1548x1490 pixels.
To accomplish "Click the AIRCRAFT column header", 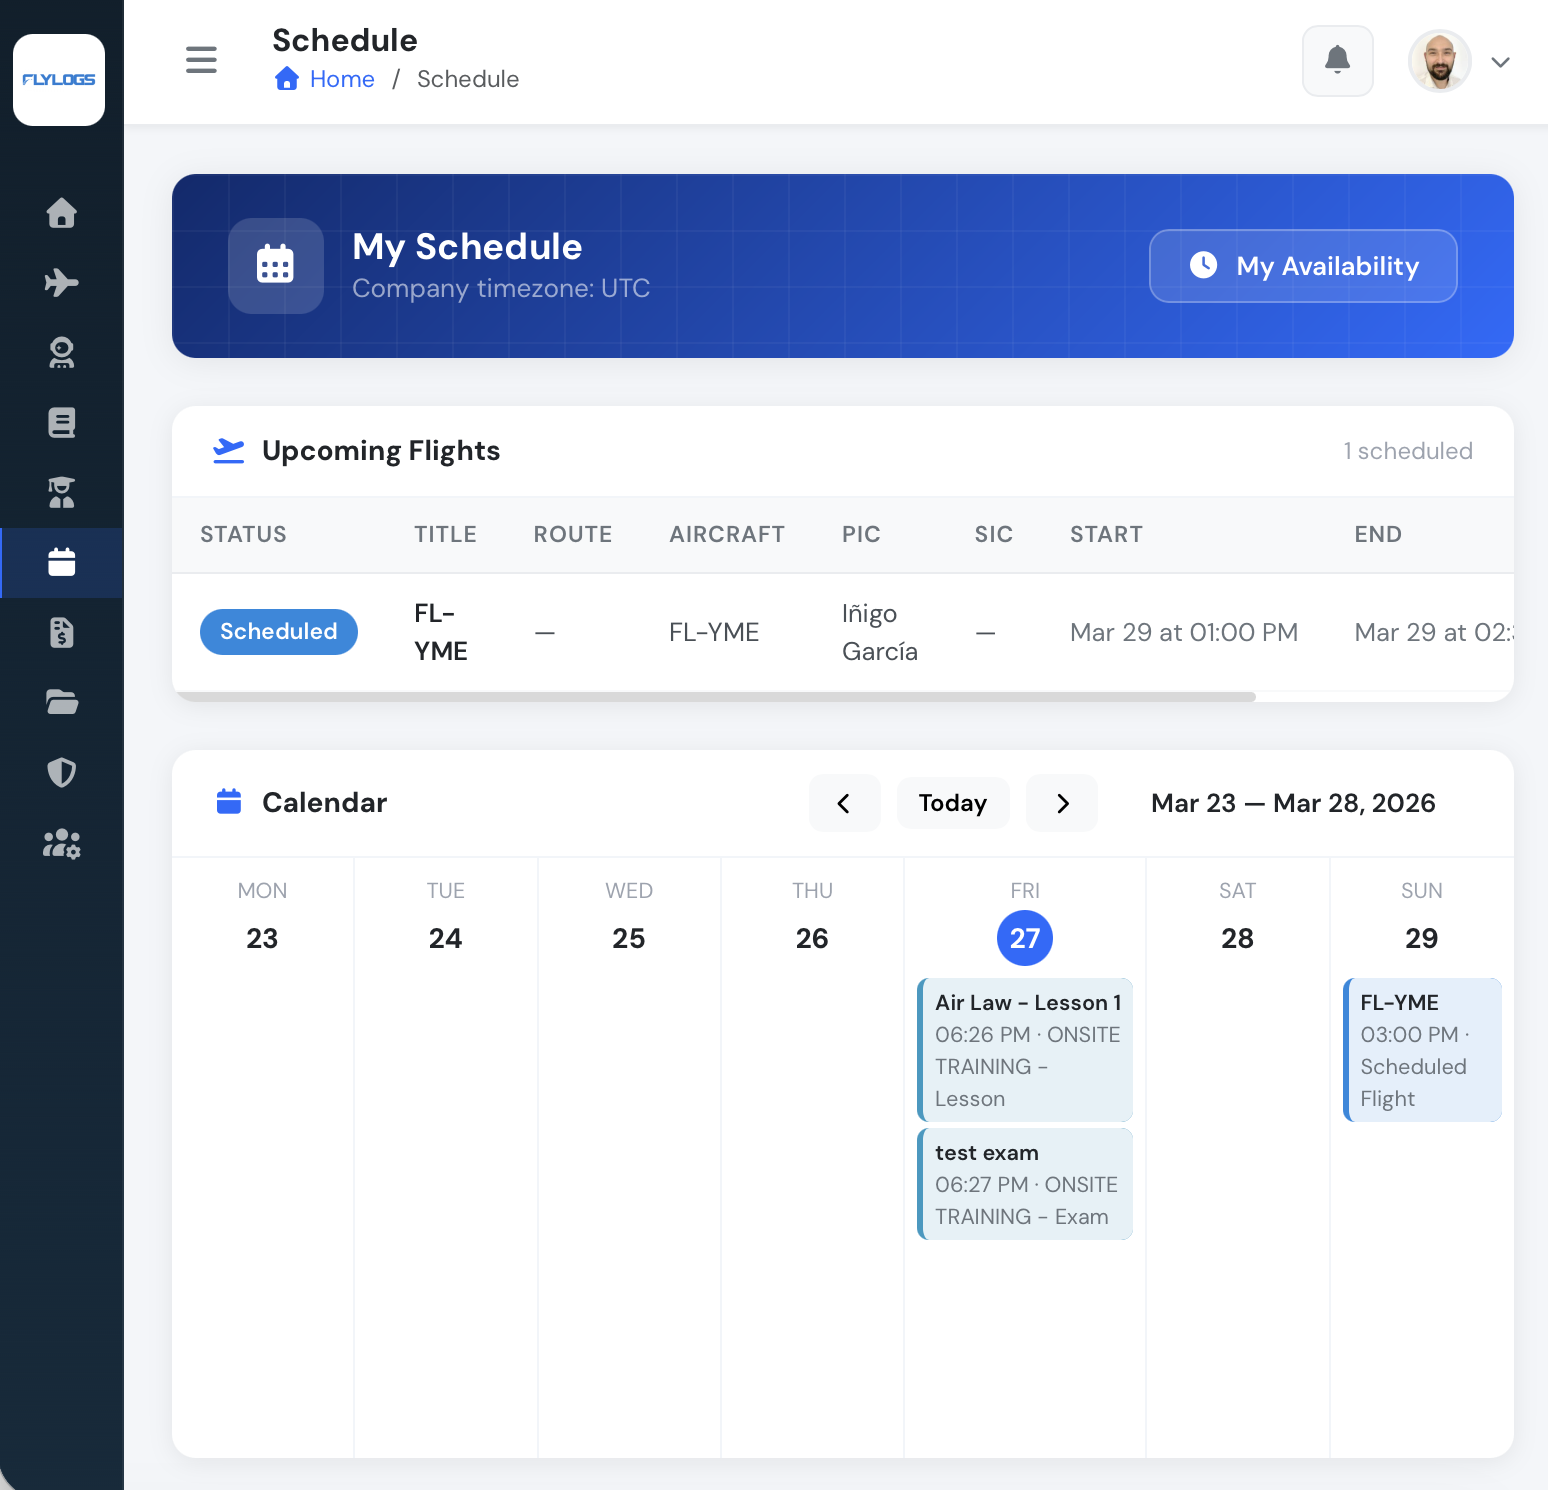I will click(x=727, y=534).
